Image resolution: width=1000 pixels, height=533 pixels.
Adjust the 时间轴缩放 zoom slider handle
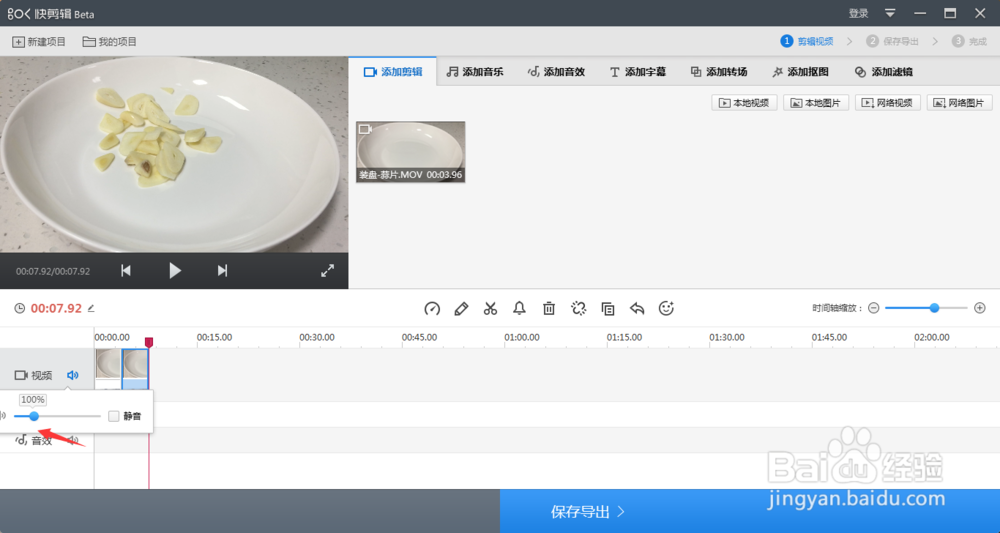pos(934,308)
